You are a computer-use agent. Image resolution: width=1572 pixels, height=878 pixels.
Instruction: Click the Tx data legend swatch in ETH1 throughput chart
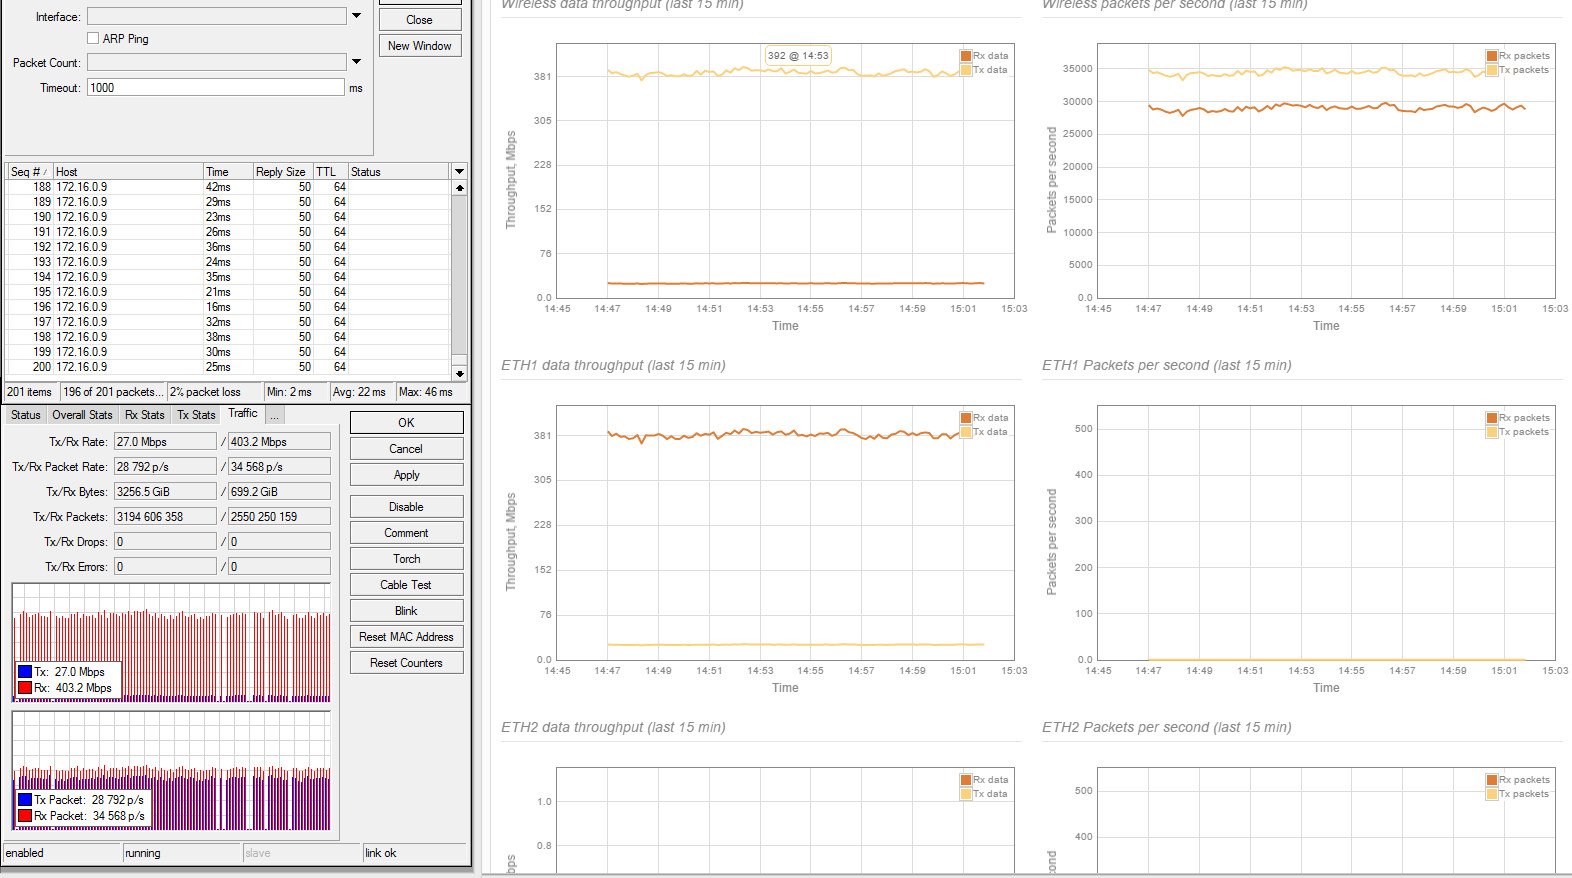coord(966,432)
